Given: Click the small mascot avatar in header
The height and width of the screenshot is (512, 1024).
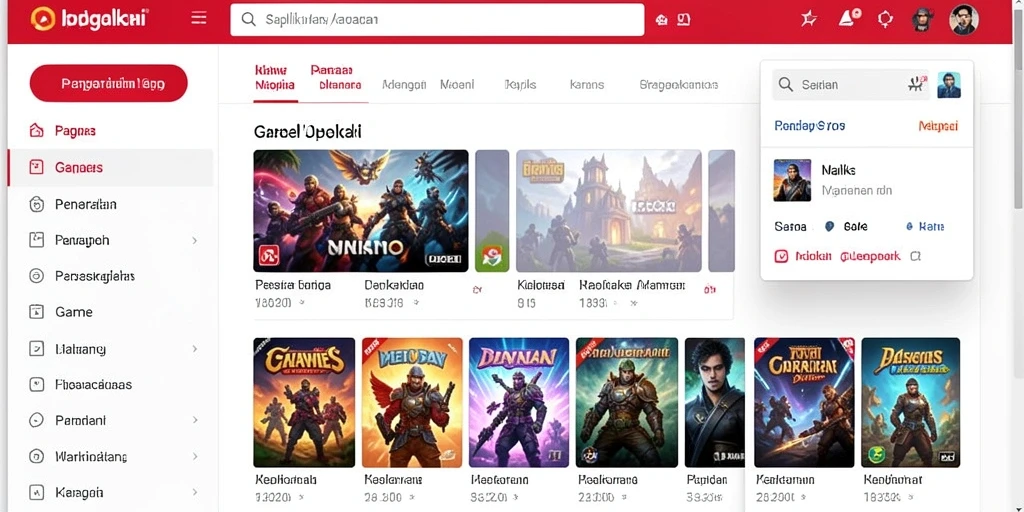Looking at the screenshot, I should click(x=921, y=20).
